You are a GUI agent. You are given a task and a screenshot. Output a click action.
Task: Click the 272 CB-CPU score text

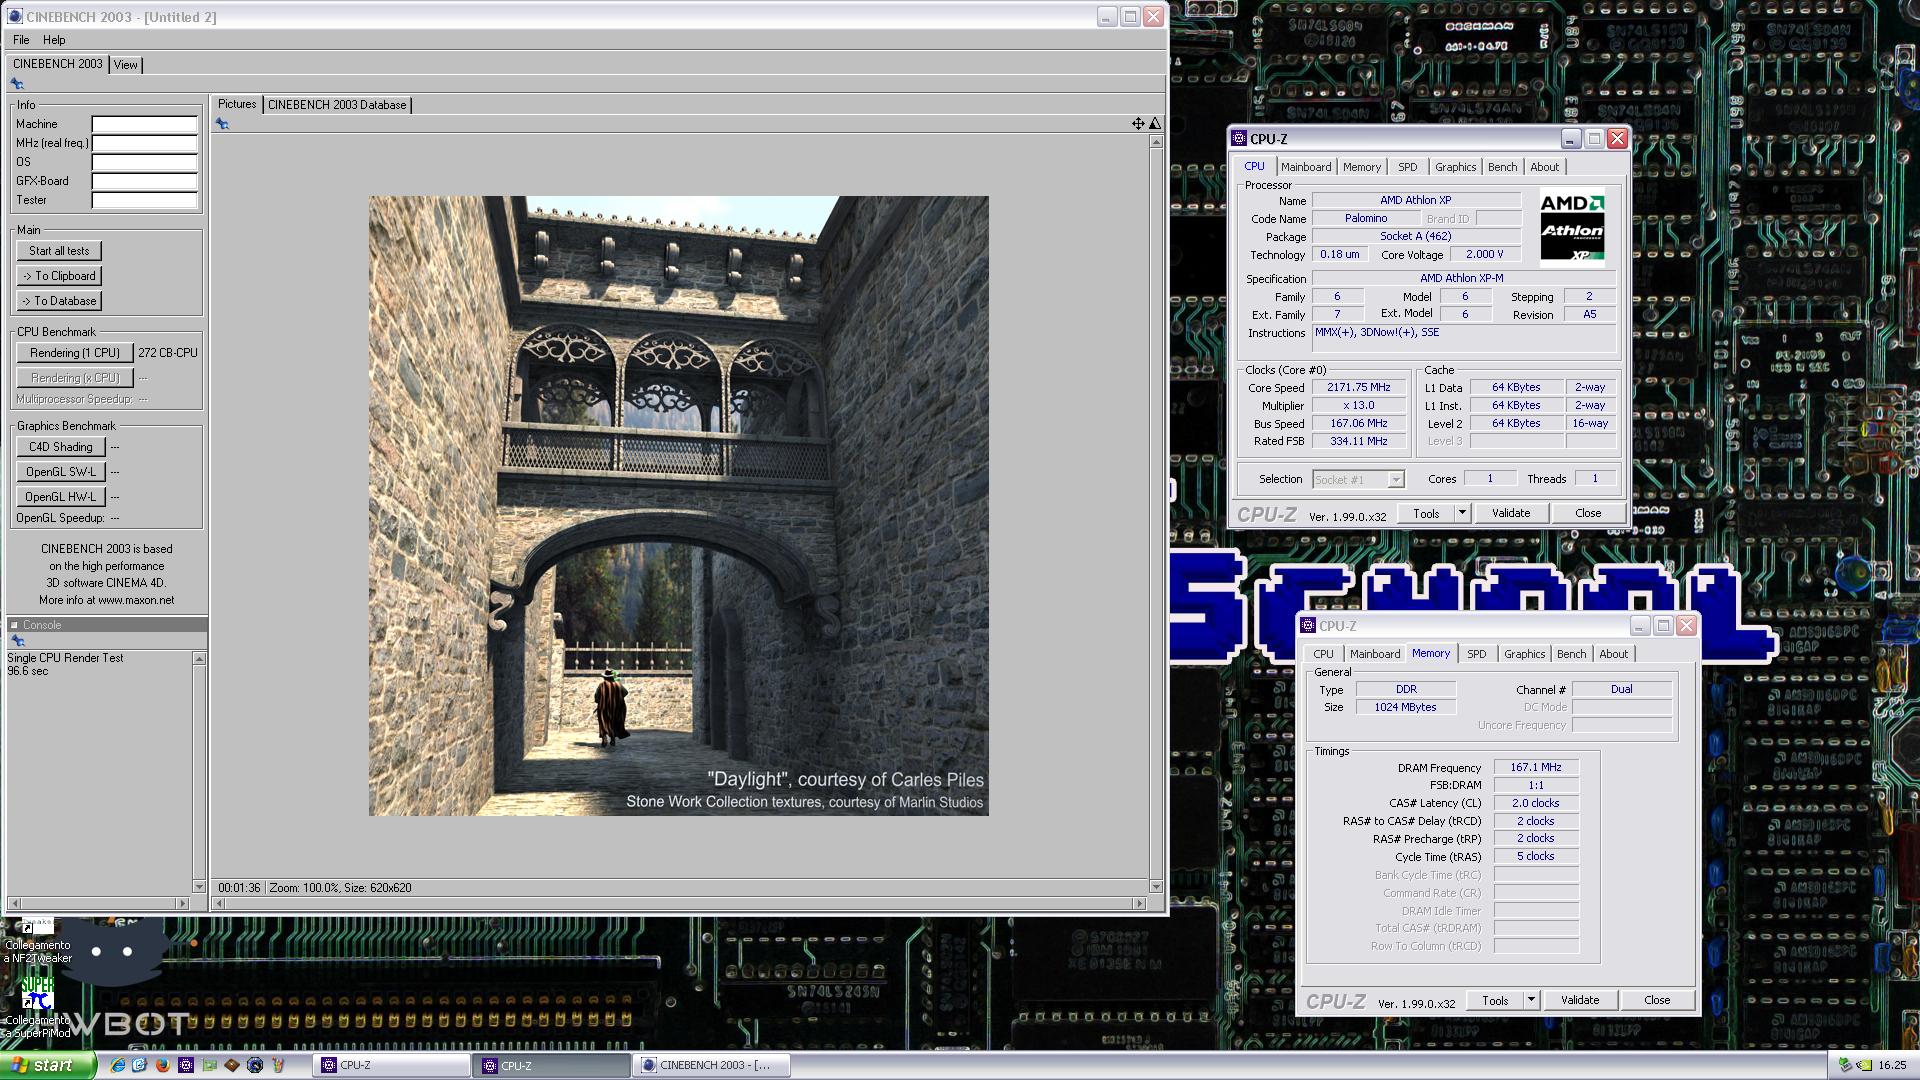168,353
